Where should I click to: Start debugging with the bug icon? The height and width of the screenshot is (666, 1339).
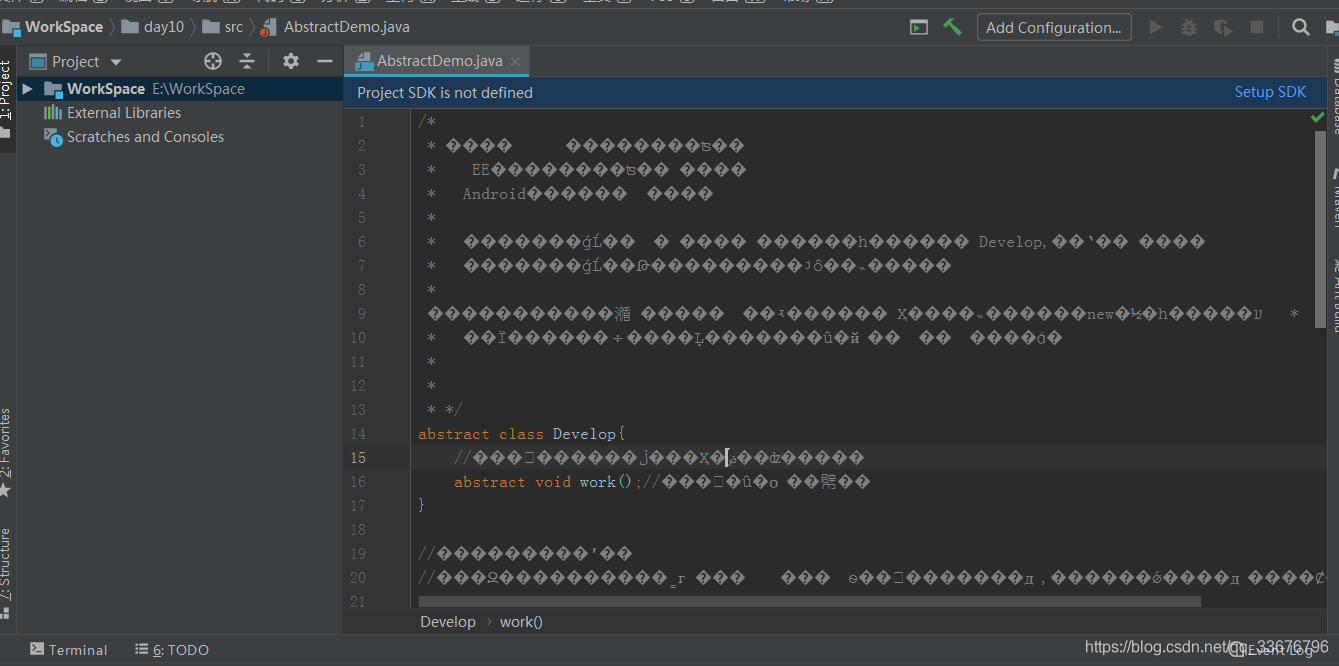coord(1188,27)
